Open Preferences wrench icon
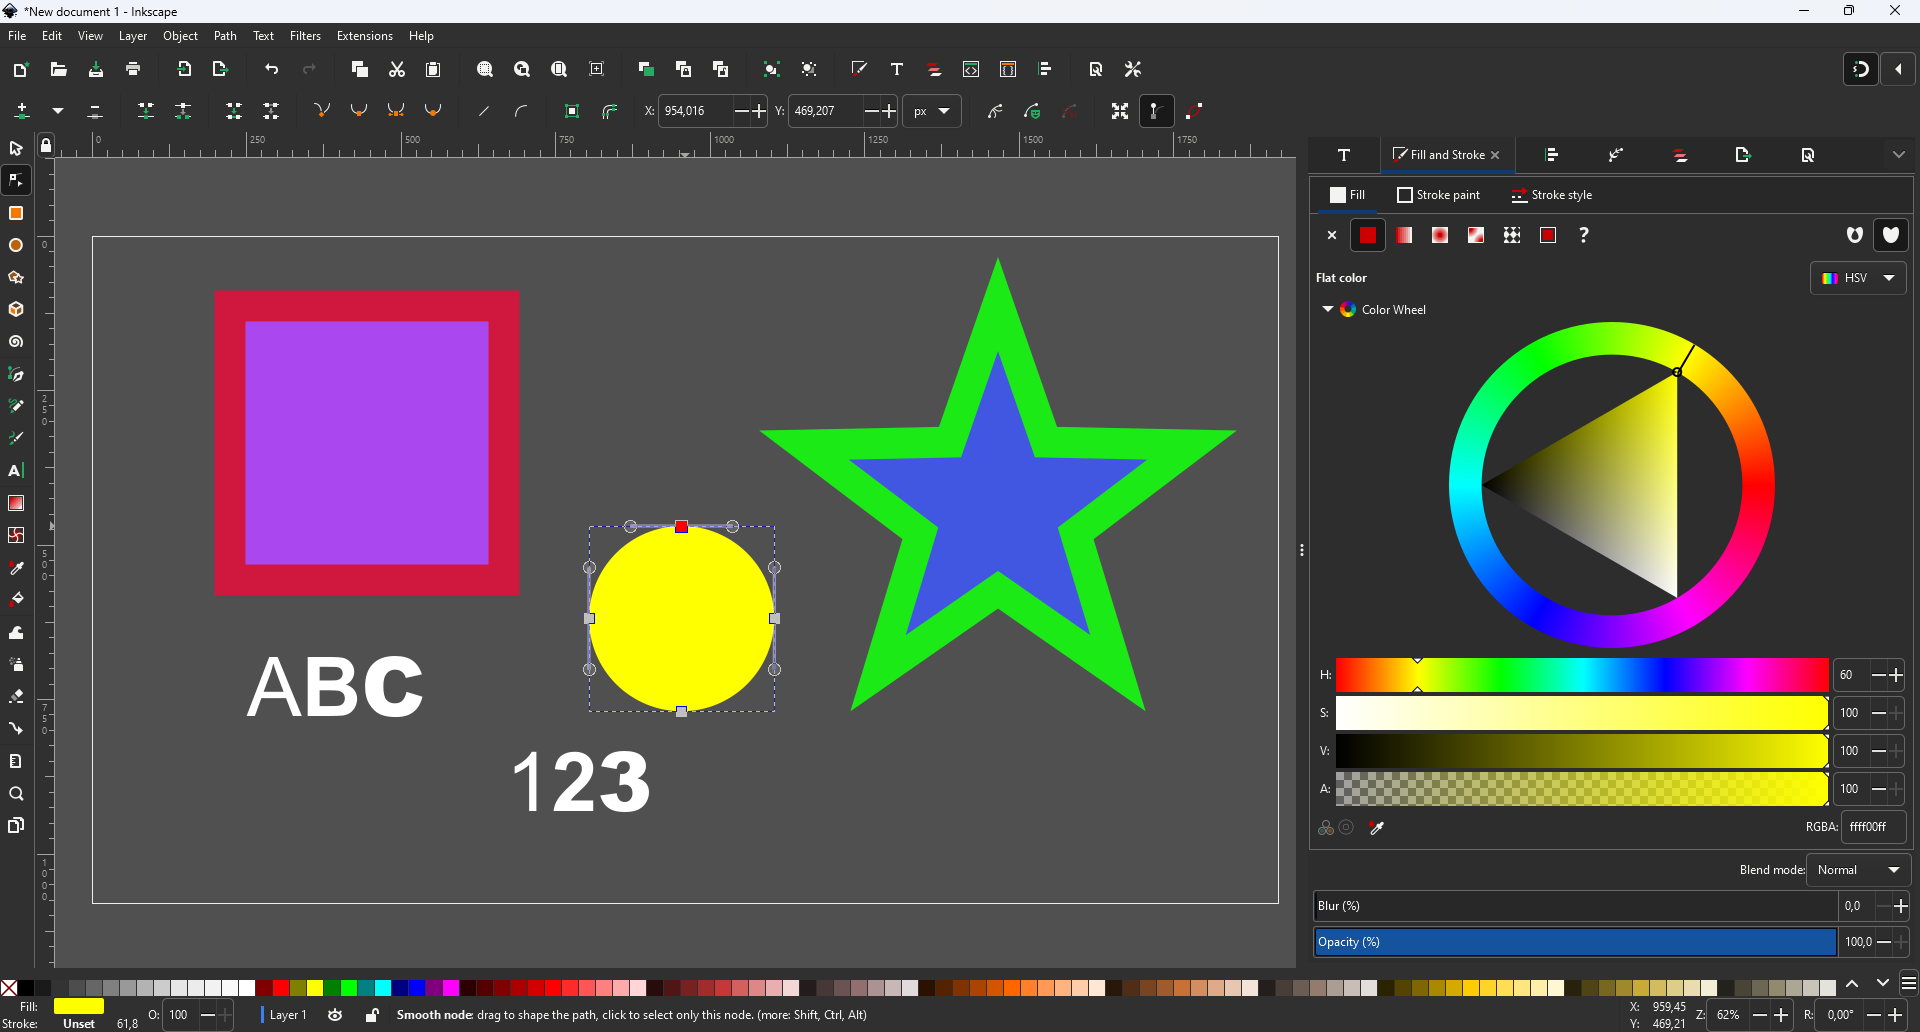The width and height of the screenshot is (1920, 1032). (x=1133, y=69)
